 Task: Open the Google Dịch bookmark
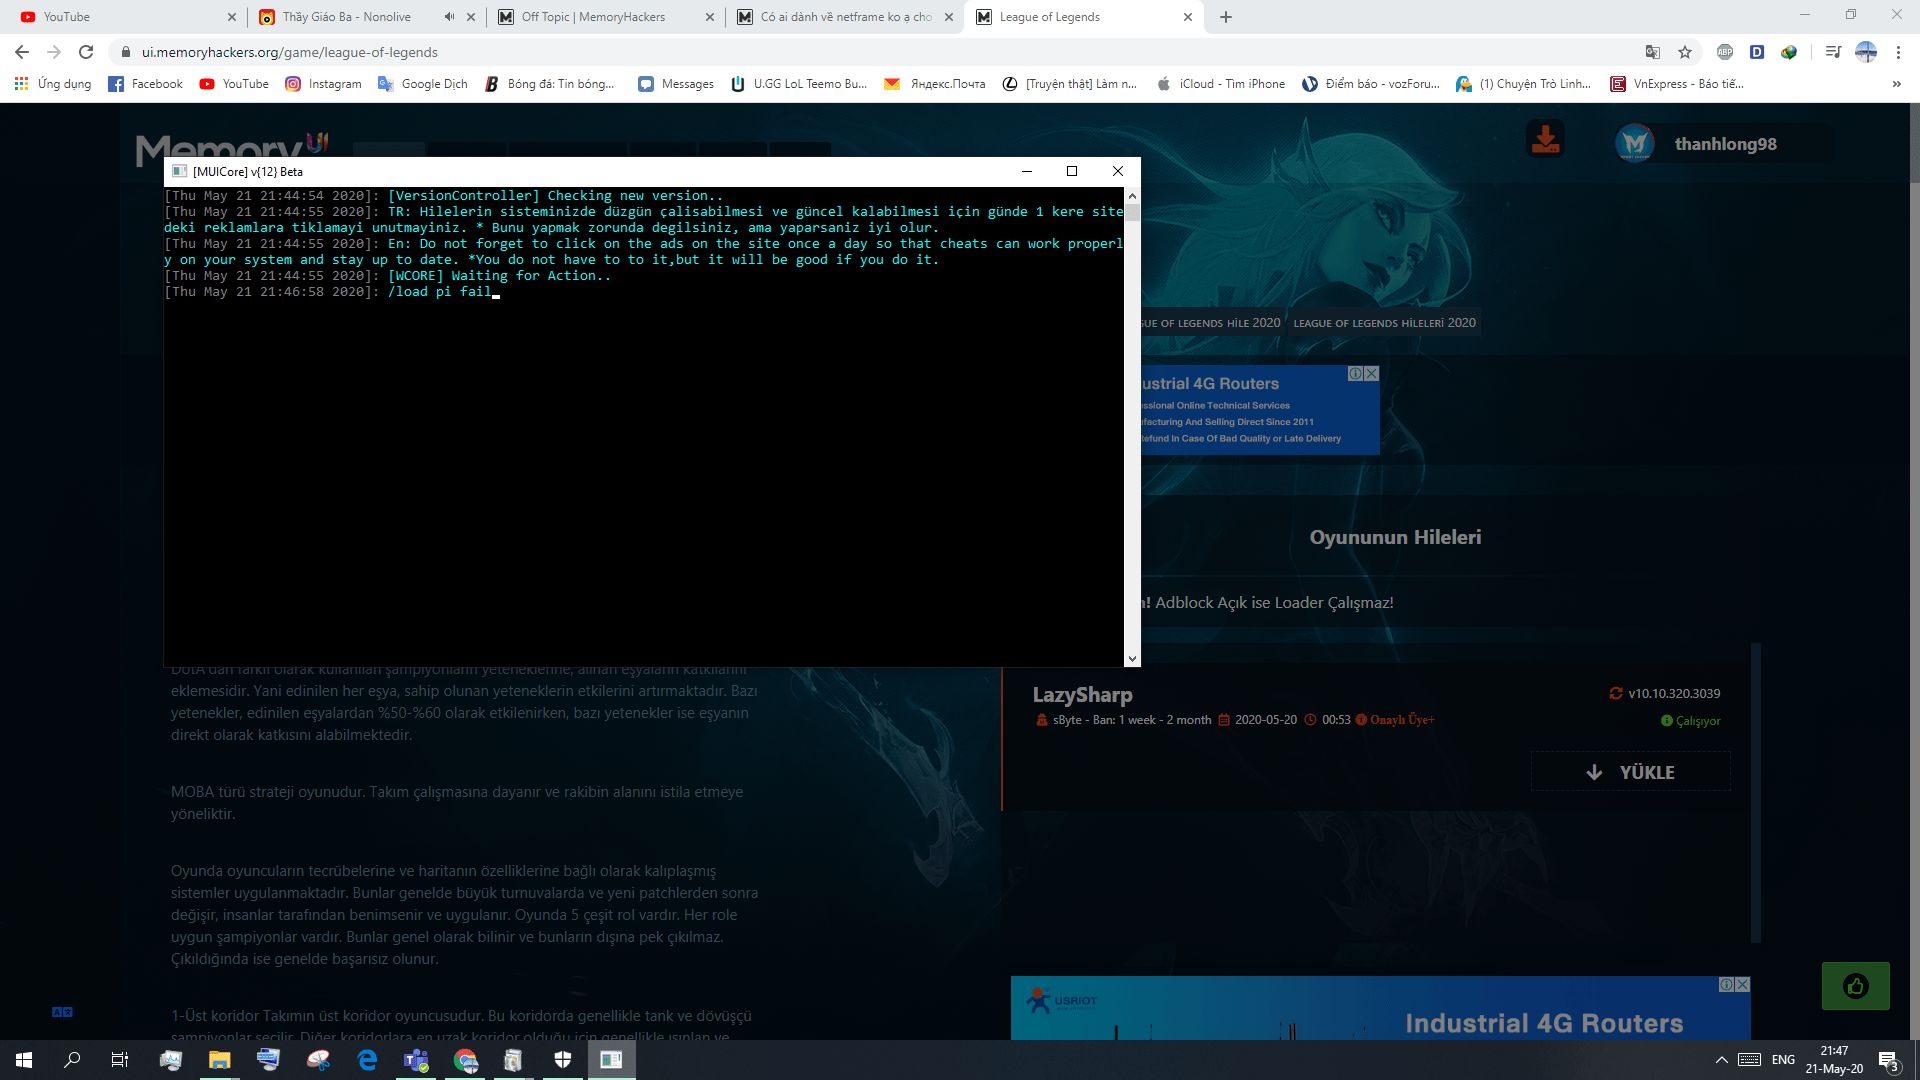(423, 84)
